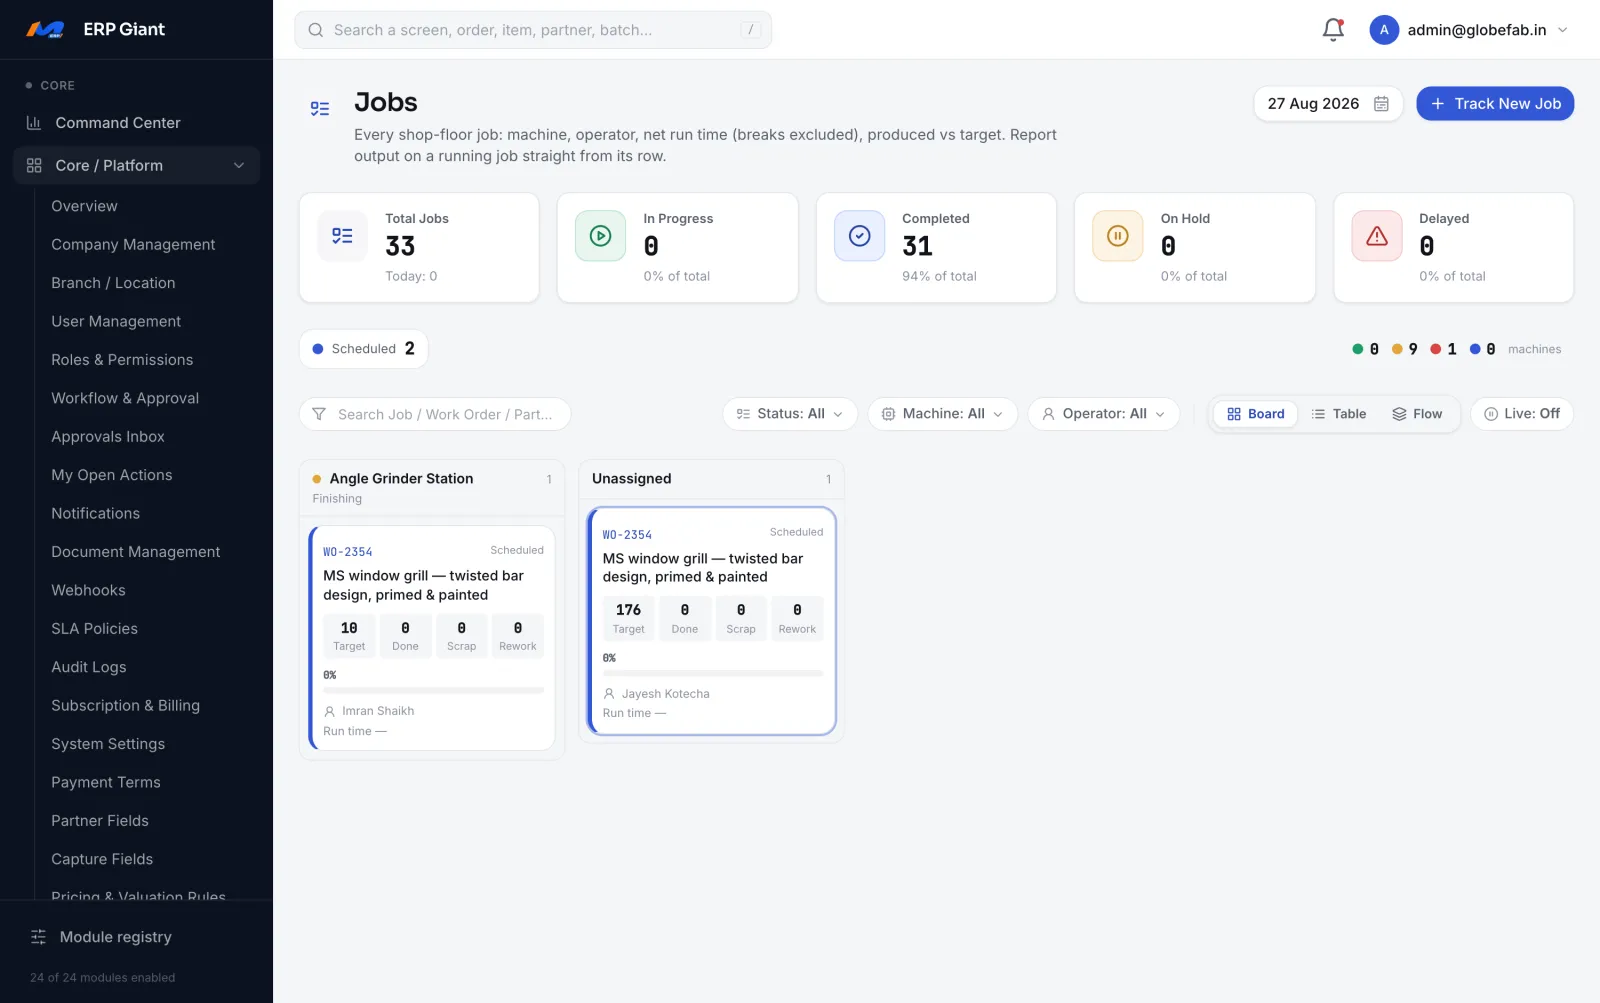Focus the Search Job / Work Order field
The image size is (1600, 1003).
click(435, 414)
